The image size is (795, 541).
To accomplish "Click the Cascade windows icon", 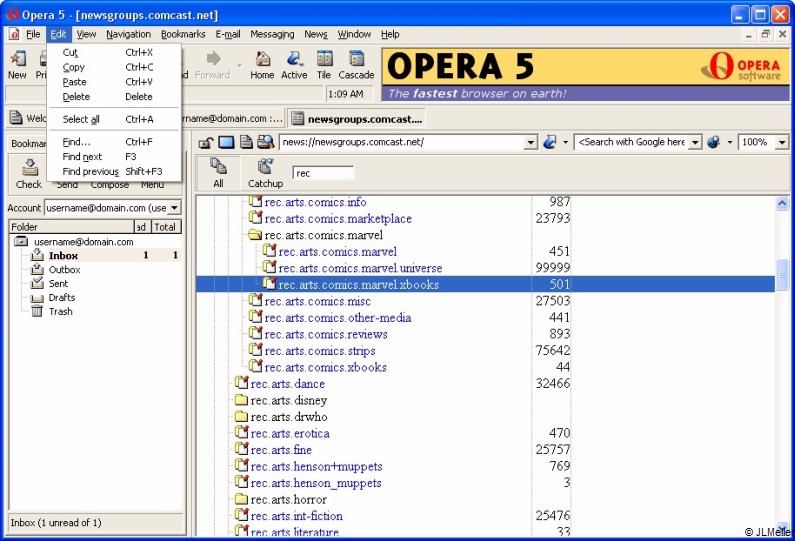I will point(356,59).
